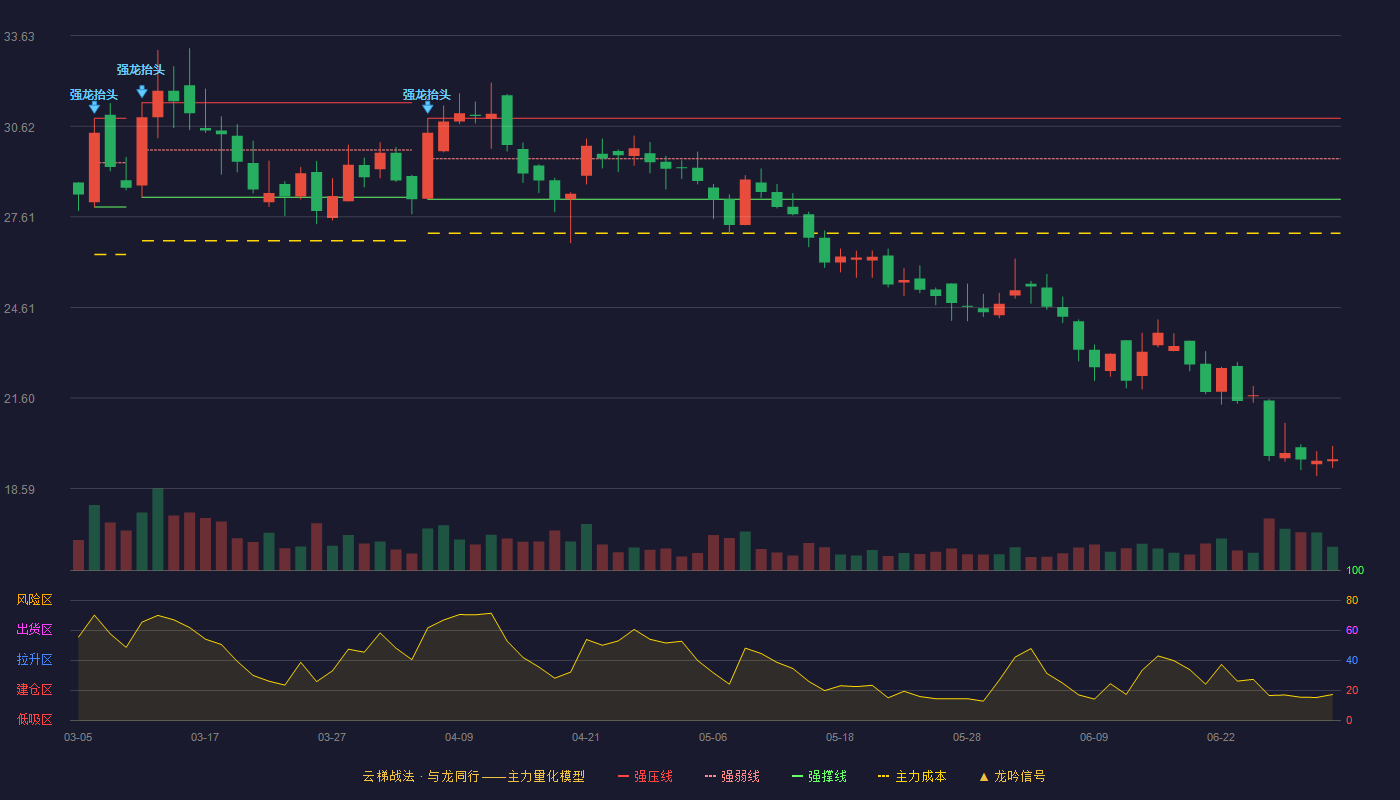Click the 33.63 price axis label

(19, 37)
